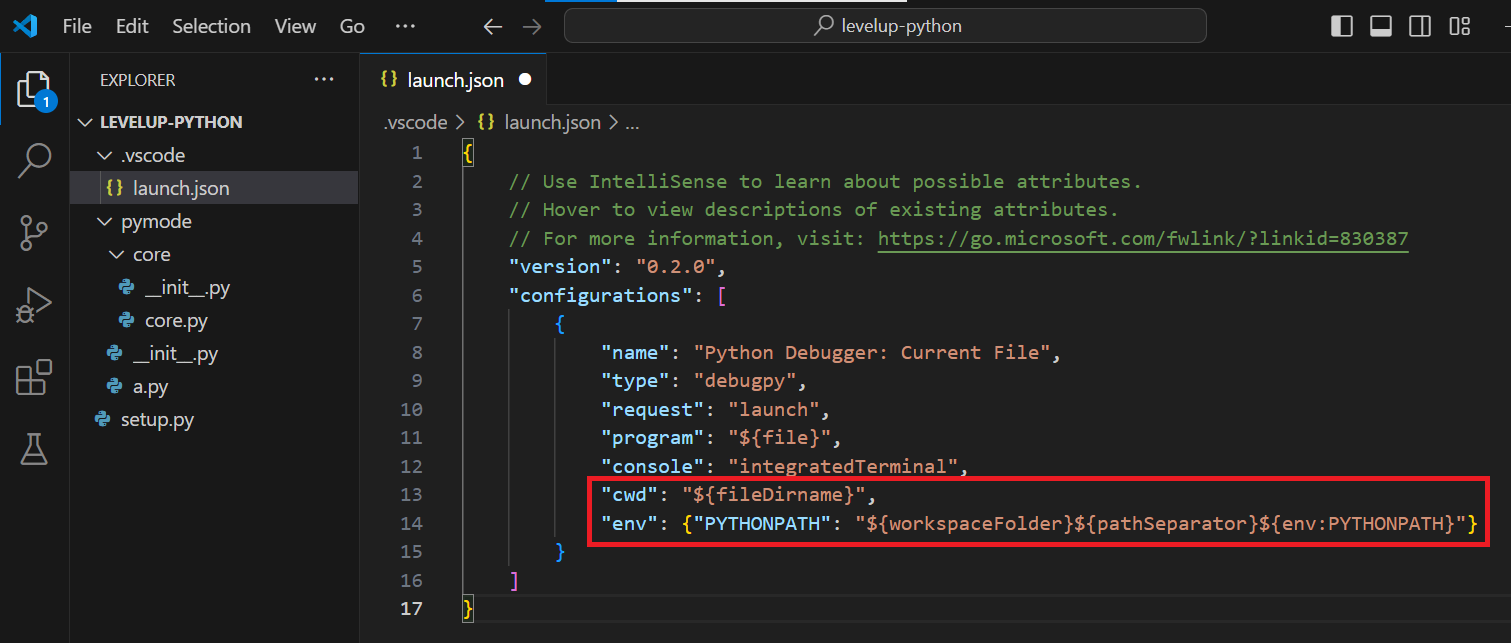Open the go.microsoft.com fwlink URL
This screenshot has width=1511, height=643.
pyautogui.click(x=1143, y=239)
